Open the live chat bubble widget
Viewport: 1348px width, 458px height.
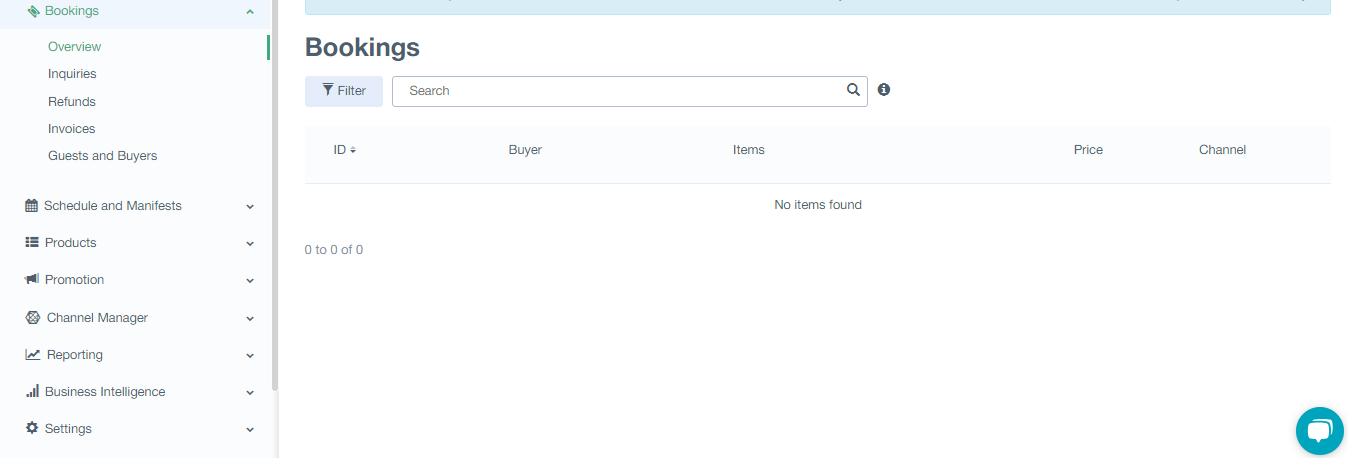point(1319,431)
